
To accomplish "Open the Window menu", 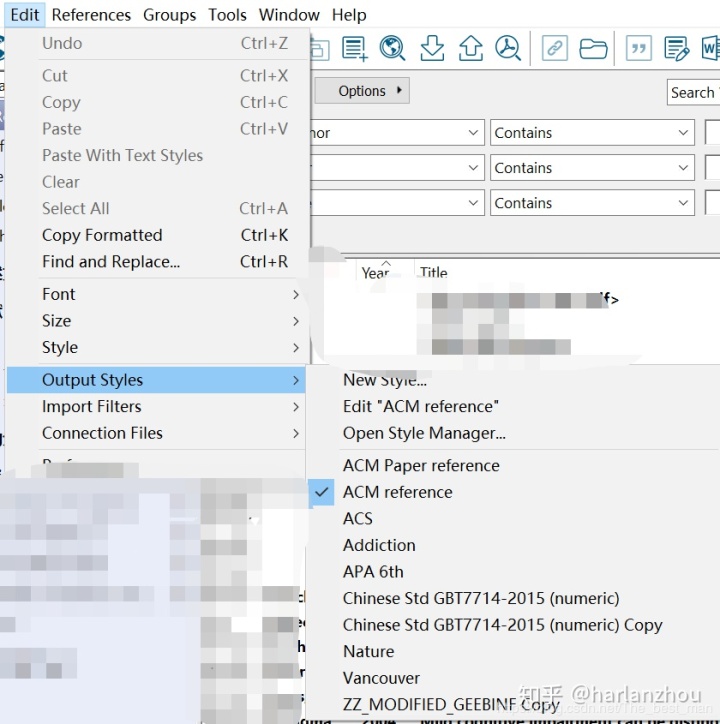I will coord(289,15).
